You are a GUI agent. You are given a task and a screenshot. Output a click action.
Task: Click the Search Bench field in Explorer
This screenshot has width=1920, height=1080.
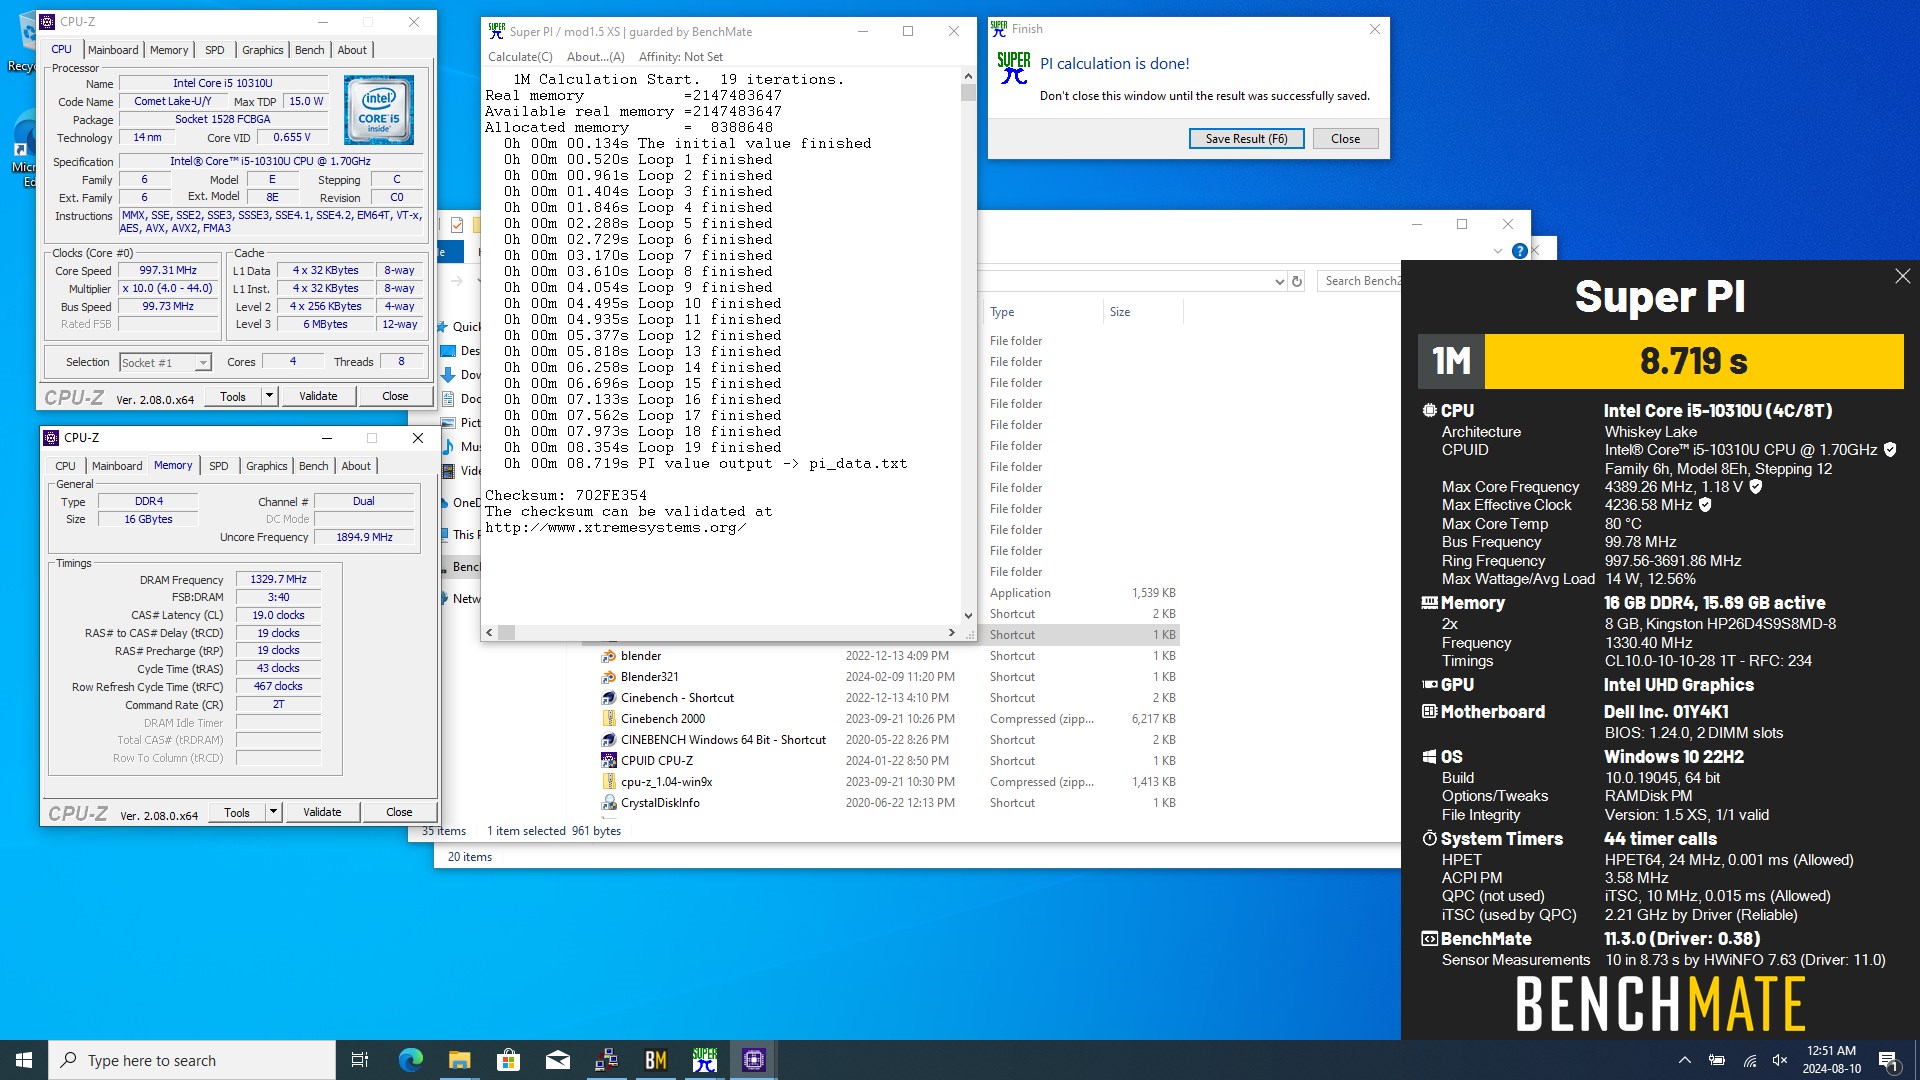click(1360, 281)
